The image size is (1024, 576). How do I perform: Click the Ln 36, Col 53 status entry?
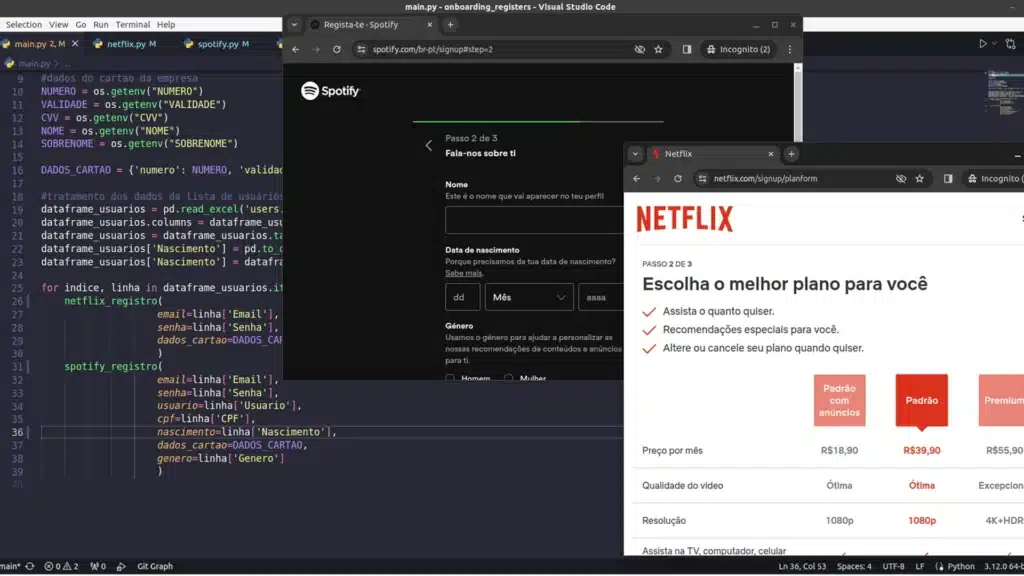[802, 567]
